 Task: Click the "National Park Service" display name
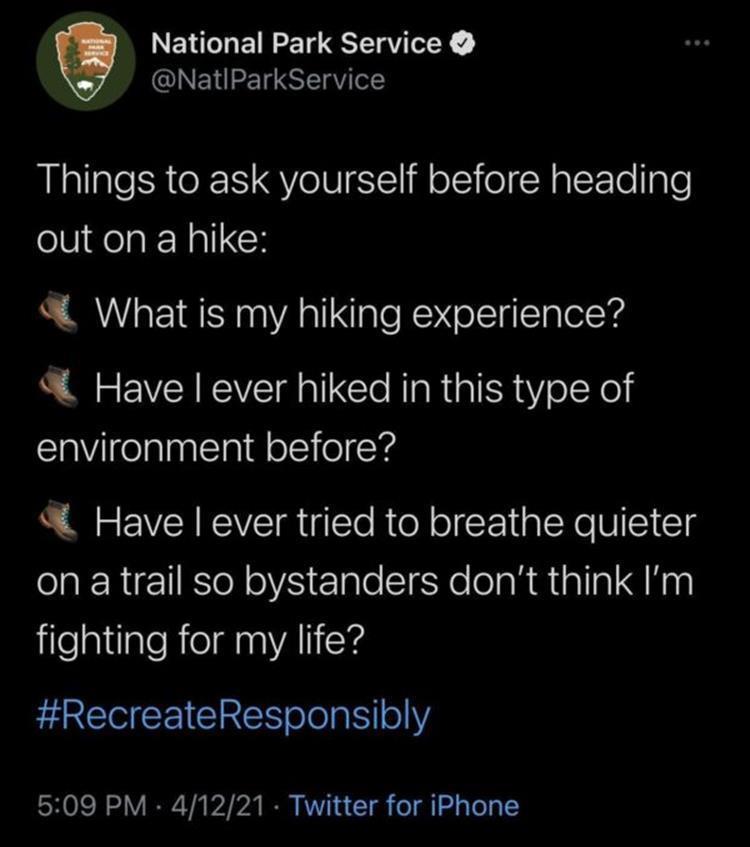[x=295, y=44]
